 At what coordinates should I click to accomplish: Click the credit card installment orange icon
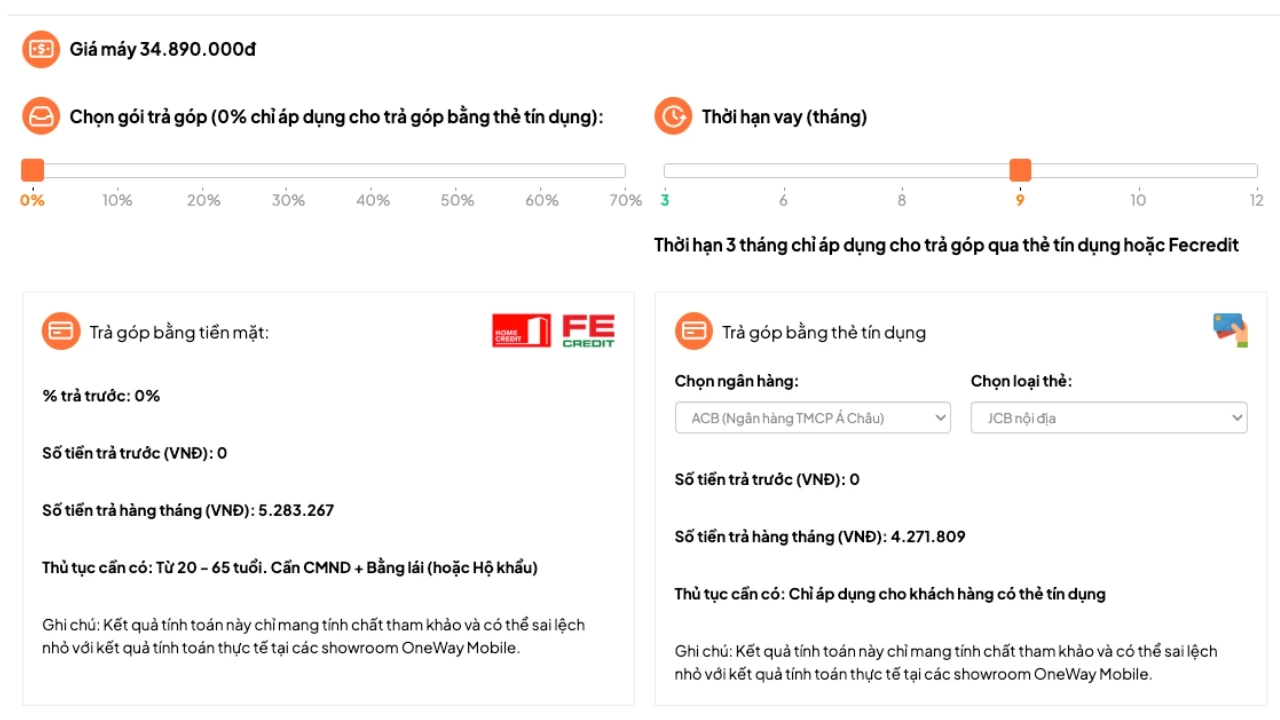click(x=693, y=332)
